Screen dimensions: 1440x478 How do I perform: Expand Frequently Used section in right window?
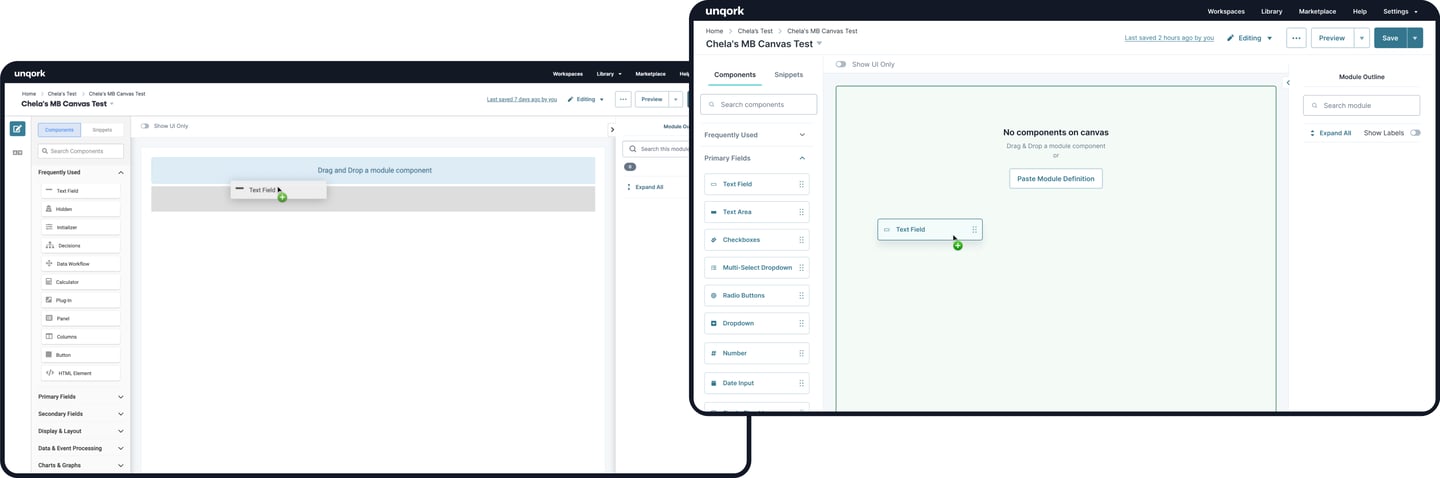[x=802, y=135]
